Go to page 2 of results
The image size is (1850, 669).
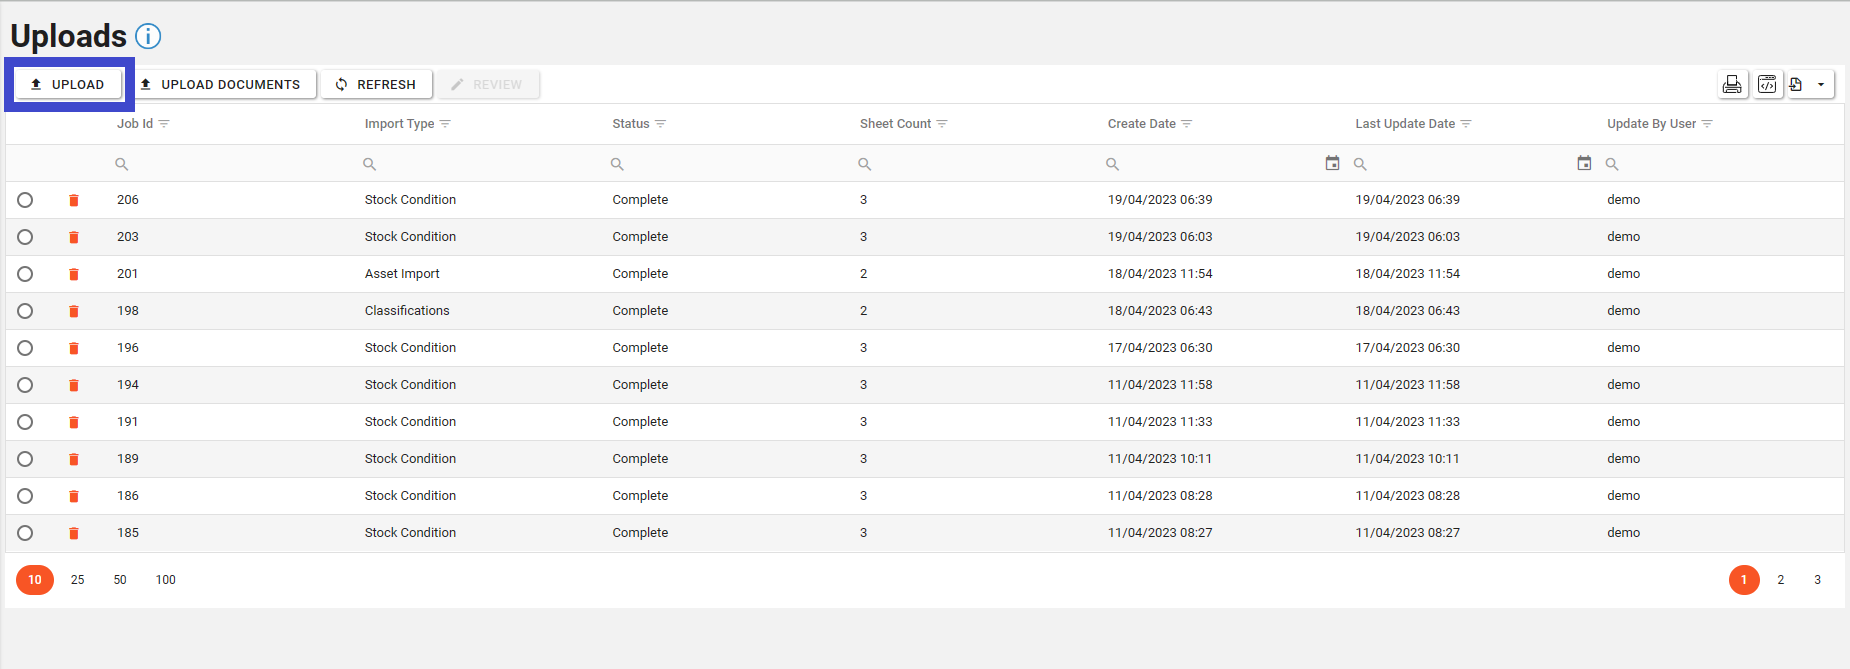tap(1780, 580)
